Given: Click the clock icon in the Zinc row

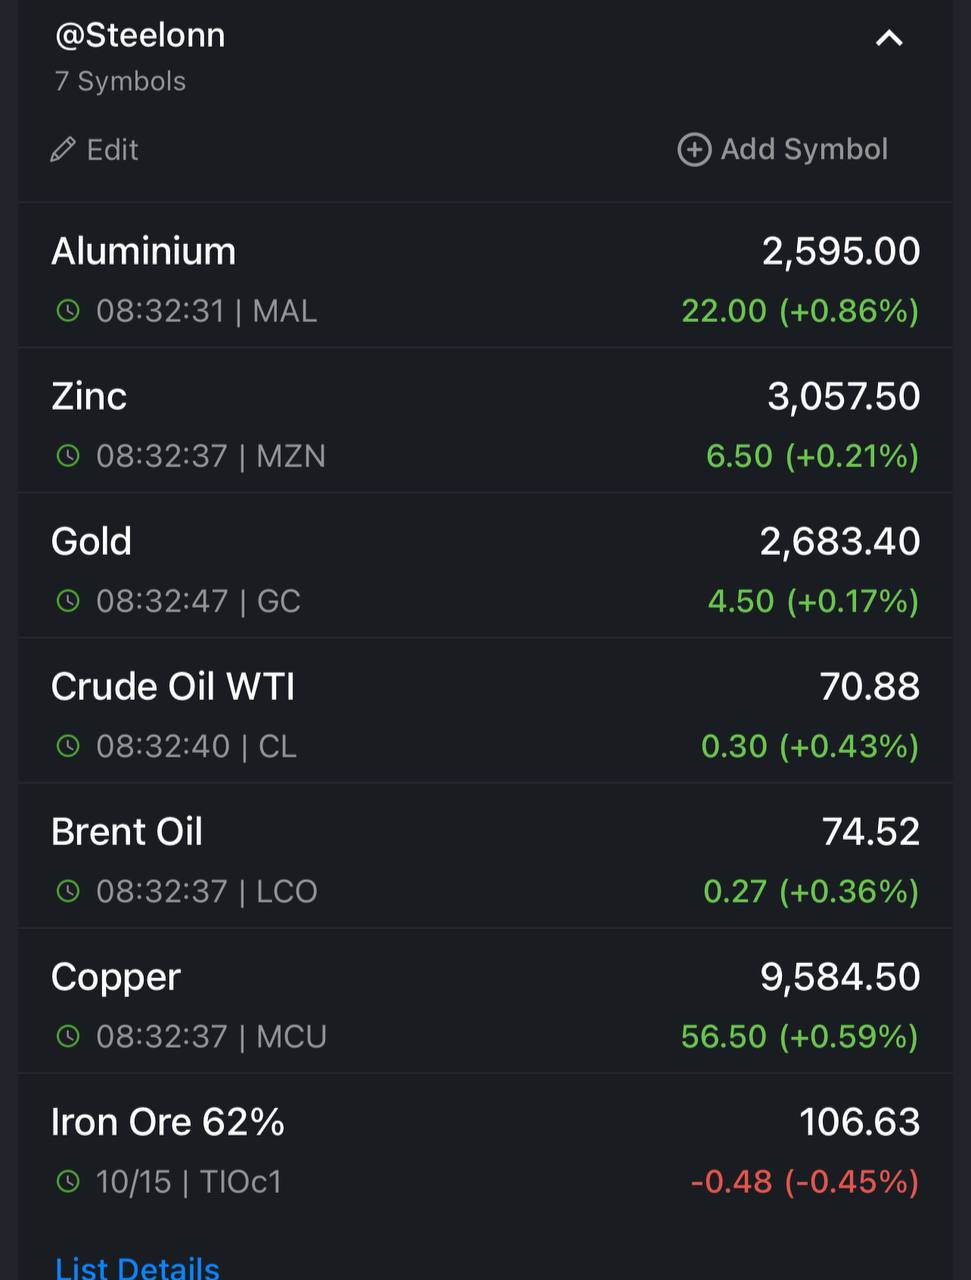Looking at the screenshot, I should pyautogui.click(x=68, y=456).
